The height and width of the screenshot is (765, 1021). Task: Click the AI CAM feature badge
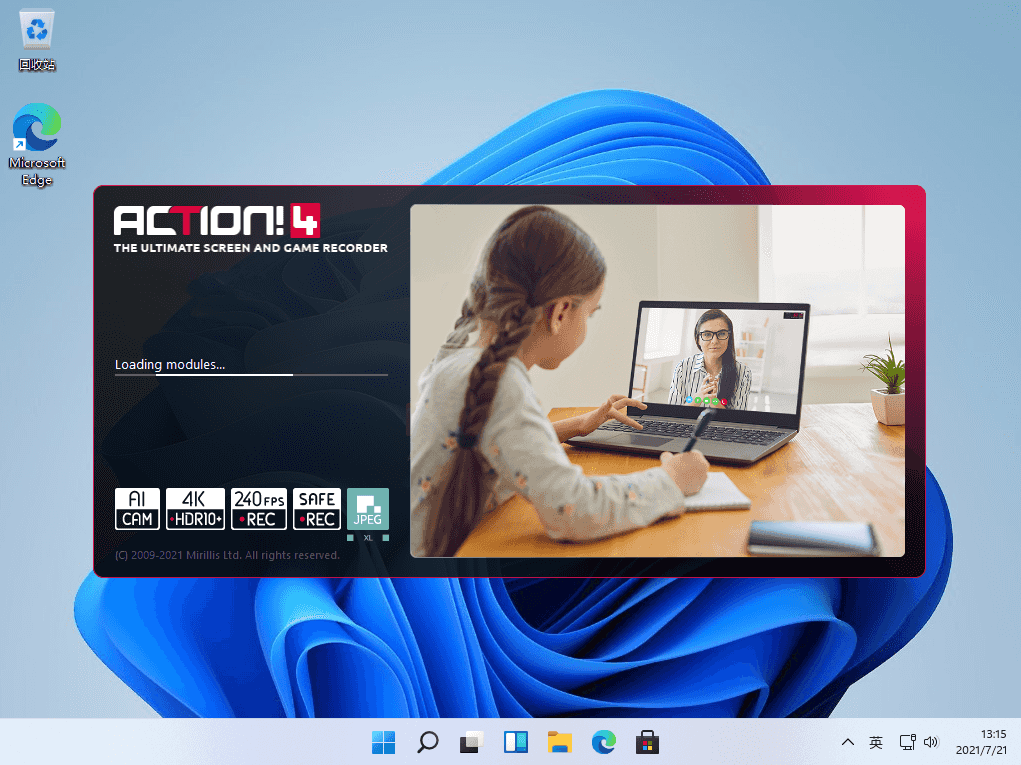pos(137,508)
